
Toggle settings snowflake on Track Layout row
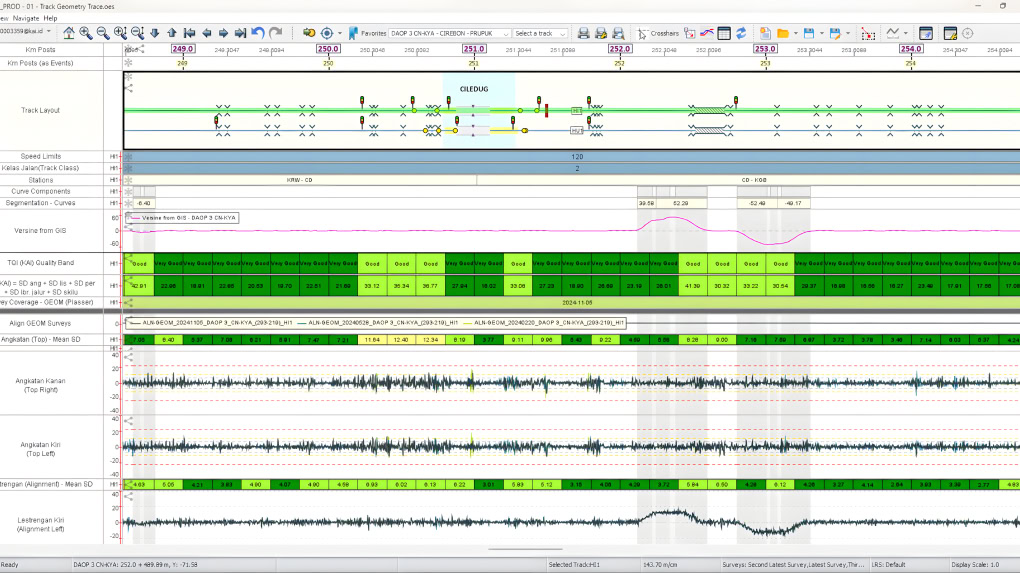click(x=128, y=76)
